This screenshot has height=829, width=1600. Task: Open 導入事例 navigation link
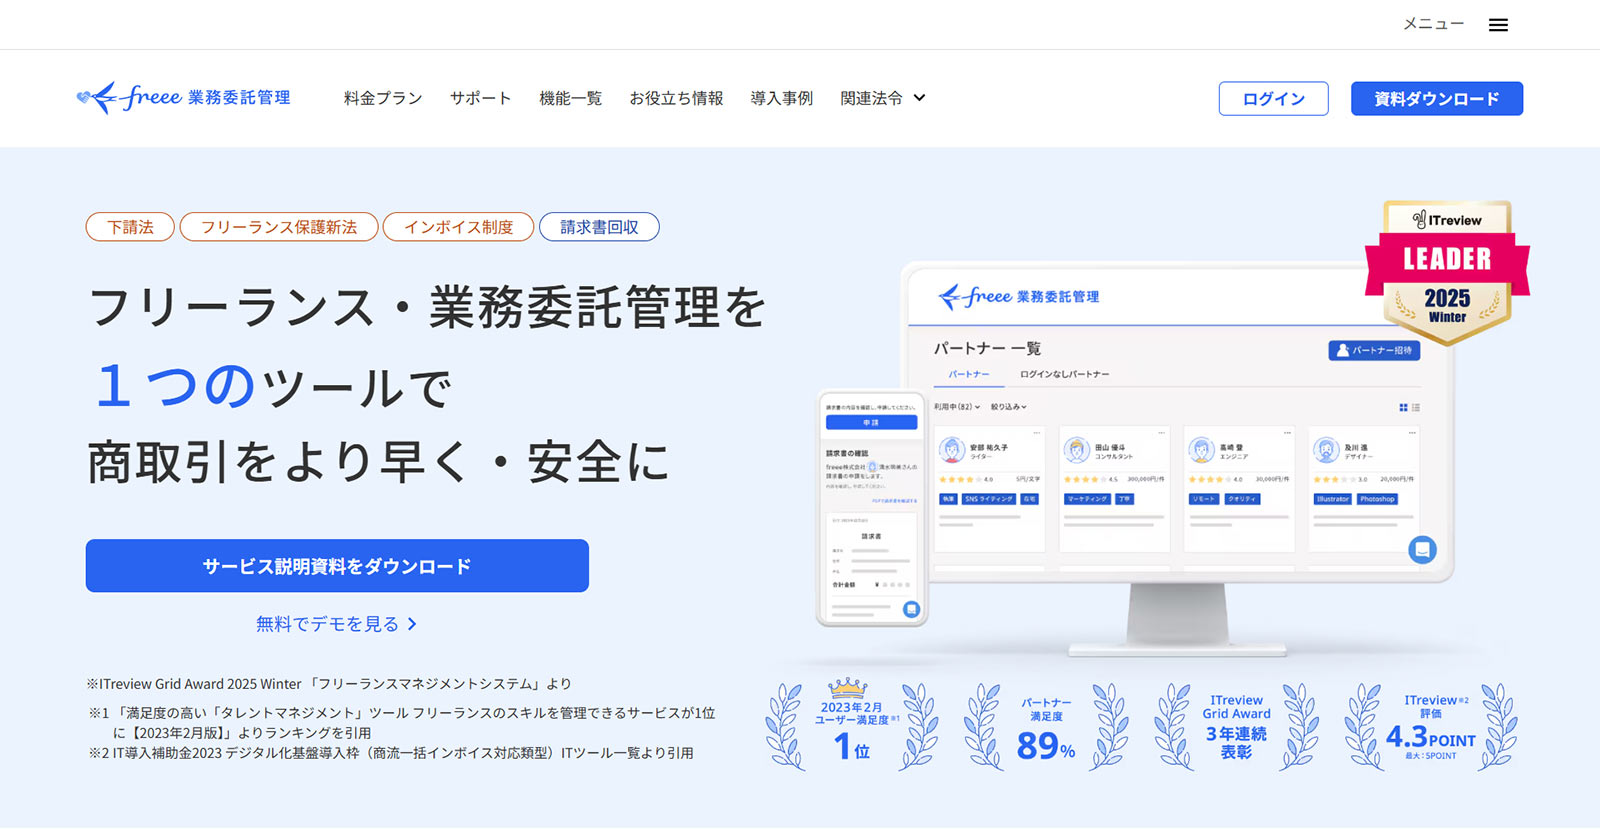point(781,98)
